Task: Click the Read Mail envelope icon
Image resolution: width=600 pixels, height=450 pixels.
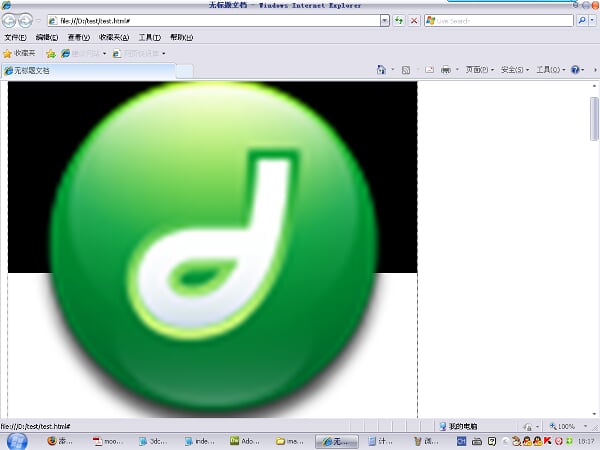Action: pyautogui.click(x=429, y=70)
